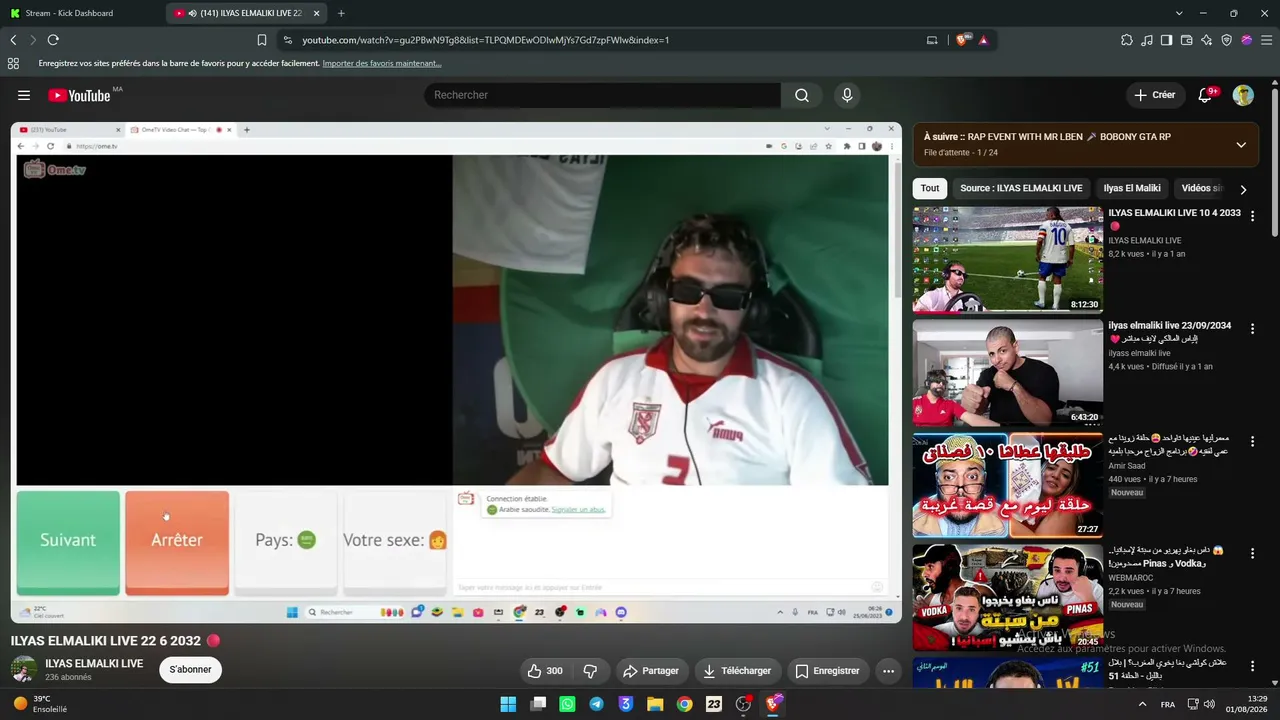Click the YouTube search magnifier button
Image resolution: width=1280 pixels, height=720 pixels.
pos(802,95)
